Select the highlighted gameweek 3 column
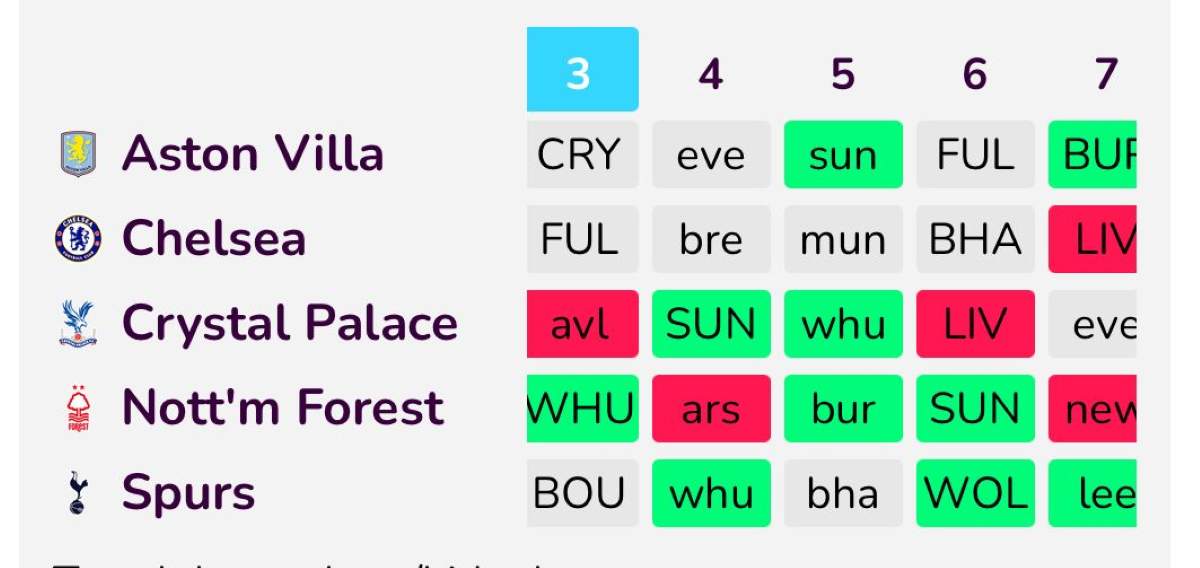Image resolution: width=1200 pixels, height=568 pixels. [x=582, y=70]
